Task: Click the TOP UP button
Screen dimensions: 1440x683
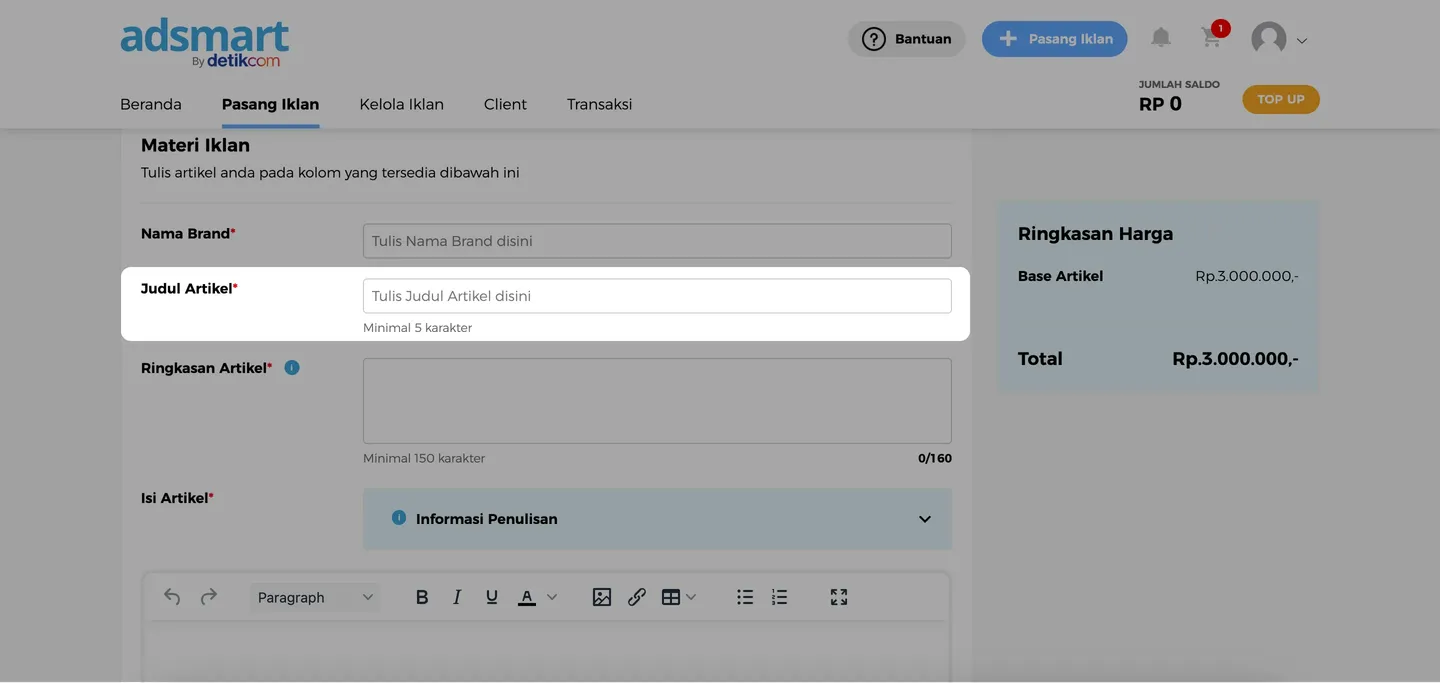Action: tap(1280, 99)
